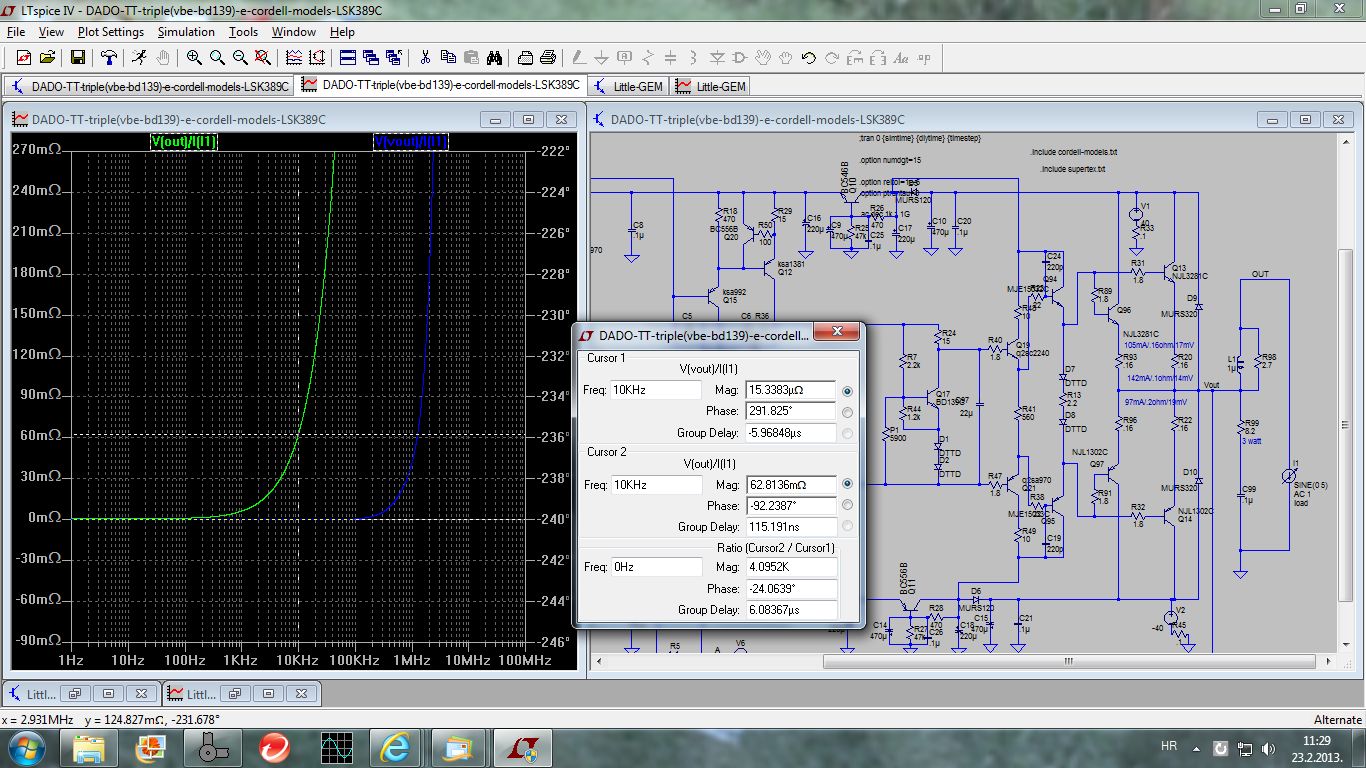Viewport: 1366px width, 768px height.
Task: Show hidden tray icons arrow
Action: coord(1196,747)
